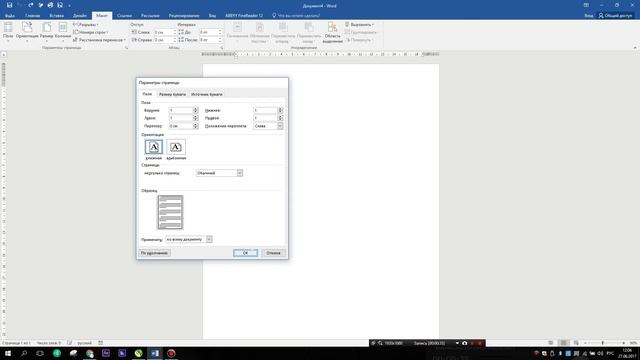Image resolution: width=640 pixels, height=360 pixels.
Task: Open the Дизайн ribbon tab
Action: pos(80,16)
